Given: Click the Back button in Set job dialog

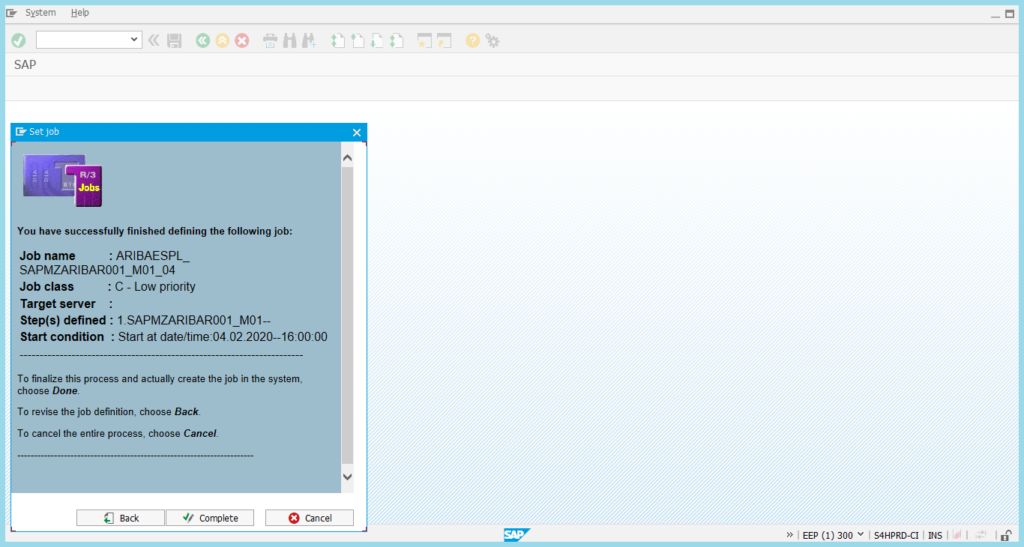Looking at the screenshot, I should [x=120, y=518].
